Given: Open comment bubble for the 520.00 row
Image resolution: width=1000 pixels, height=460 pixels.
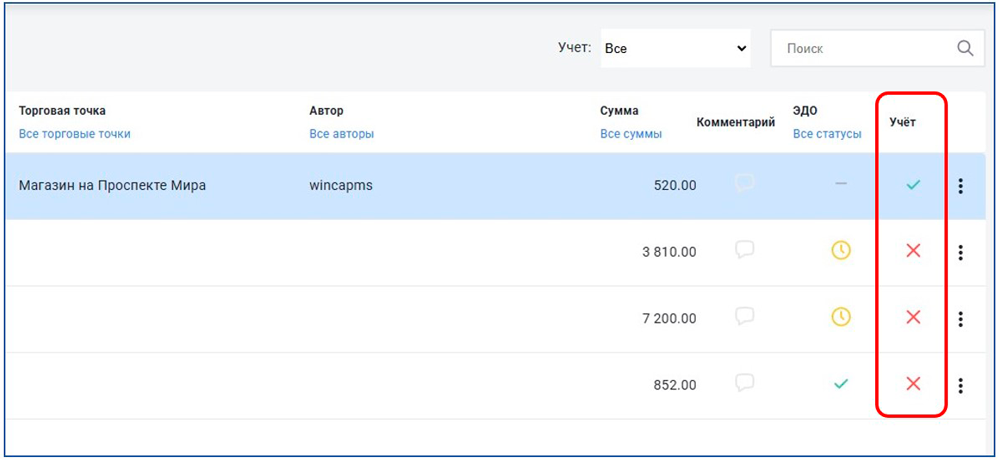Looking at the screenshot, I should 744,184.
